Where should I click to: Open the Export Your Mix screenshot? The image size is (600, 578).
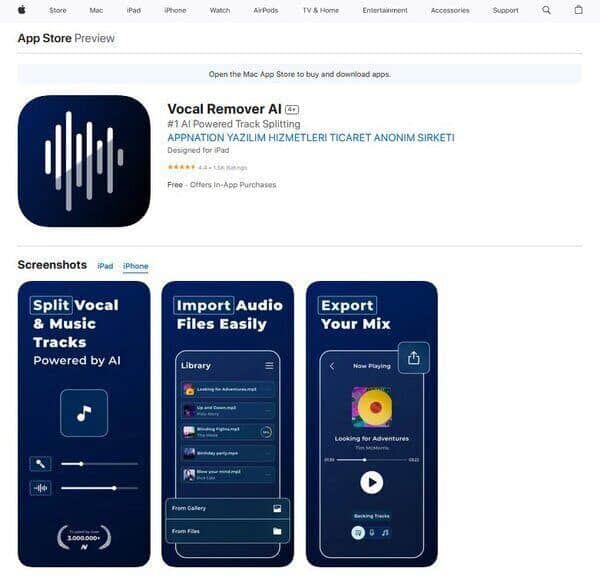pyautogui.click(x=372, y=424)
